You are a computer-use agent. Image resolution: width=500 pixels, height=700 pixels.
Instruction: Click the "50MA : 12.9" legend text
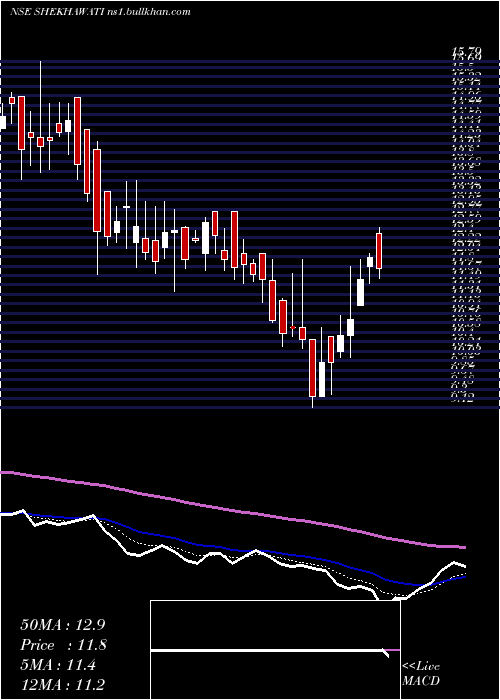pyautogui.click(x=63, y=624)
